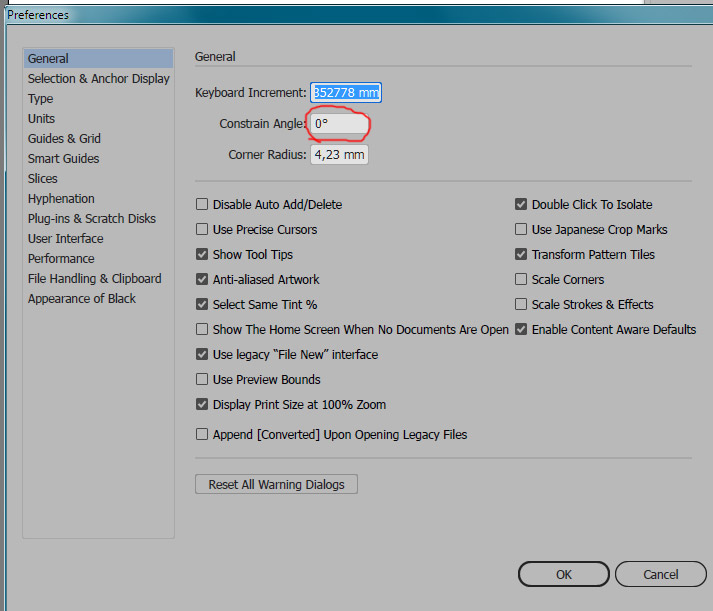Toggle Use legacy File New interface
Viewport: 713px width, 611px height.
point(202,354)
